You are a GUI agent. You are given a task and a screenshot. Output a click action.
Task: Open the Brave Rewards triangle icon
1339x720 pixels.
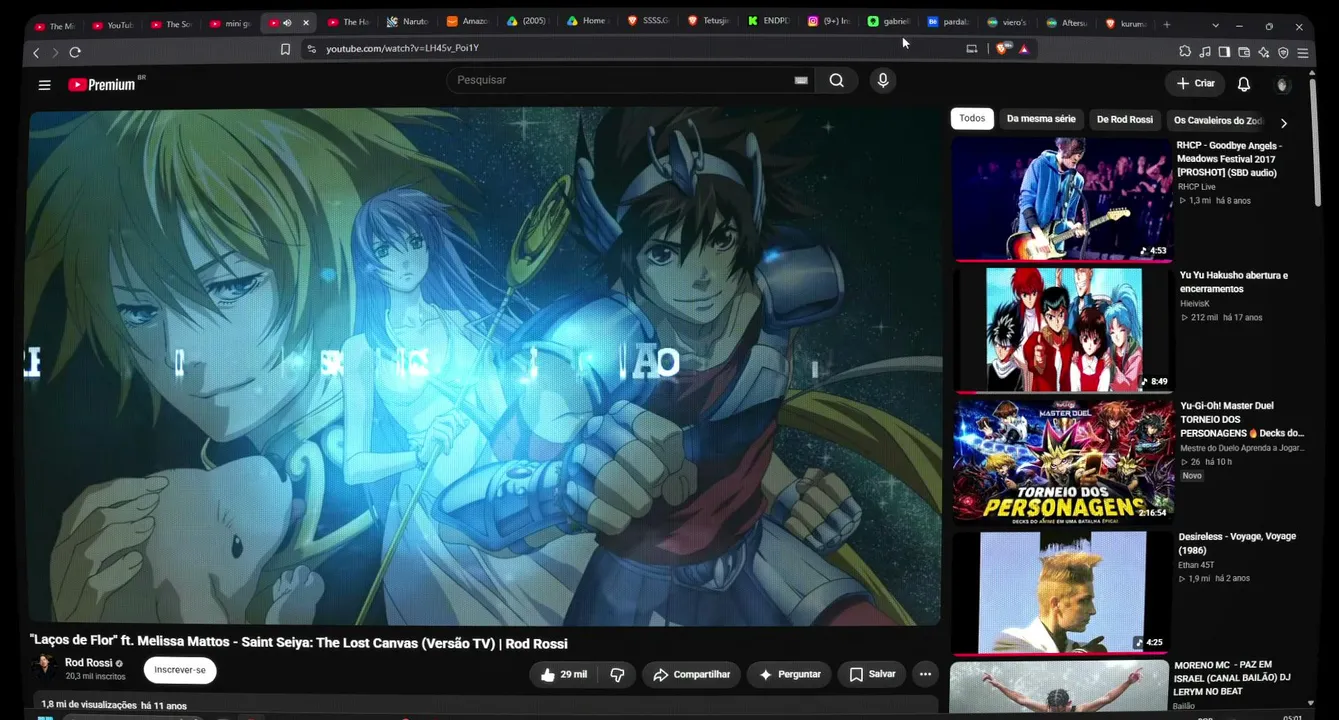[1024, 48]
